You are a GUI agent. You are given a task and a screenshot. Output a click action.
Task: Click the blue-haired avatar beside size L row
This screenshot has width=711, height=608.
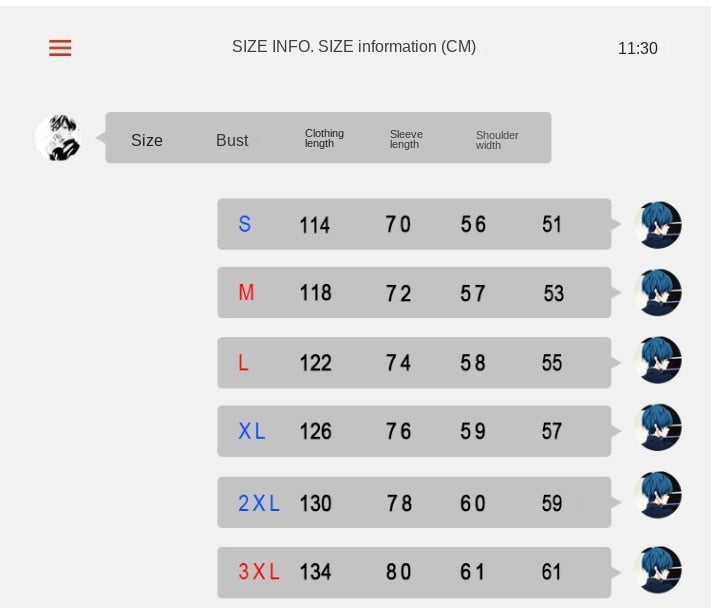pyautogui.click(x=658, y=360)
